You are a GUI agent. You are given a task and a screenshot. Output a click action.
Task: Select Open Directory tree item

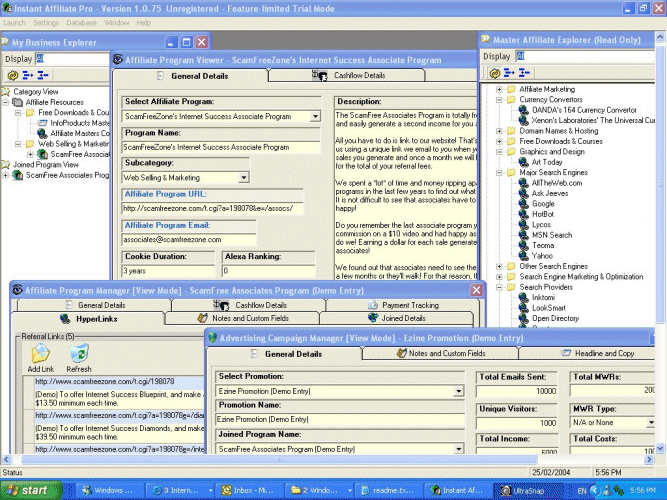555,318
